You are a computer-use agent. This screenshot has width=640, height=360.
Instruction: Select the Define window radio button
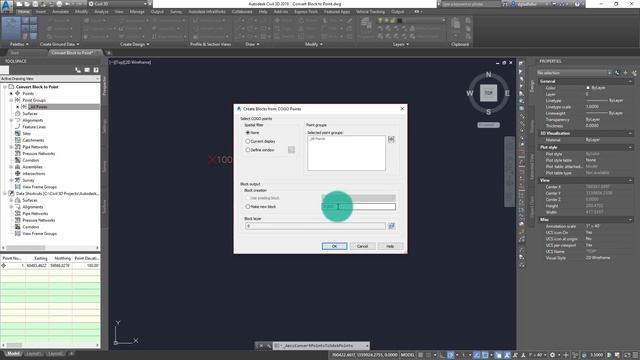[x=247, y=150]
